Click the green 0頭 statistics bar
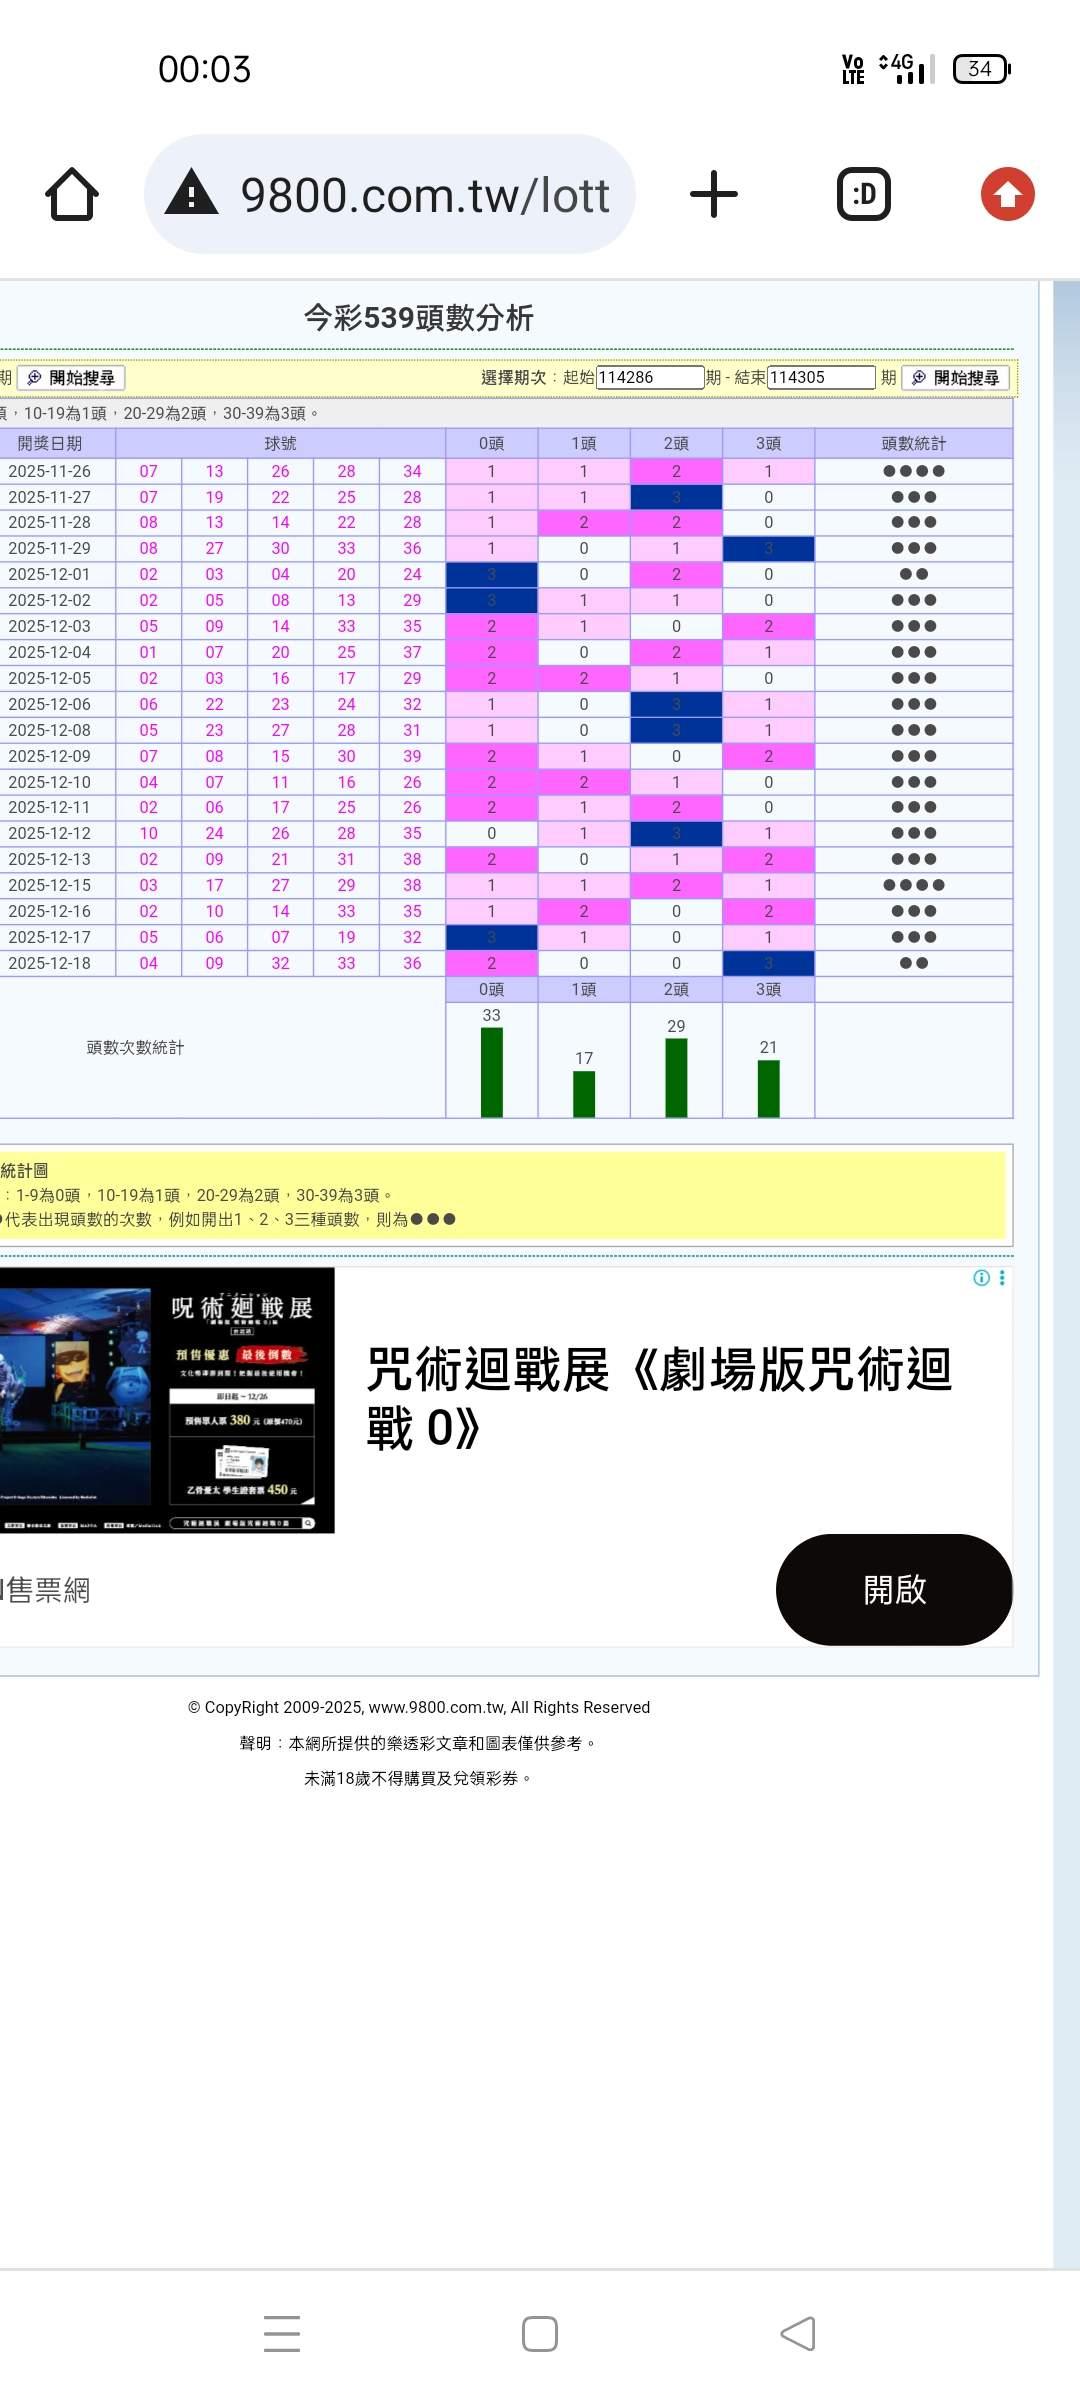Image resolution: width=1080 pixels, height=2400 pixels. click(x=492, y=1072)
